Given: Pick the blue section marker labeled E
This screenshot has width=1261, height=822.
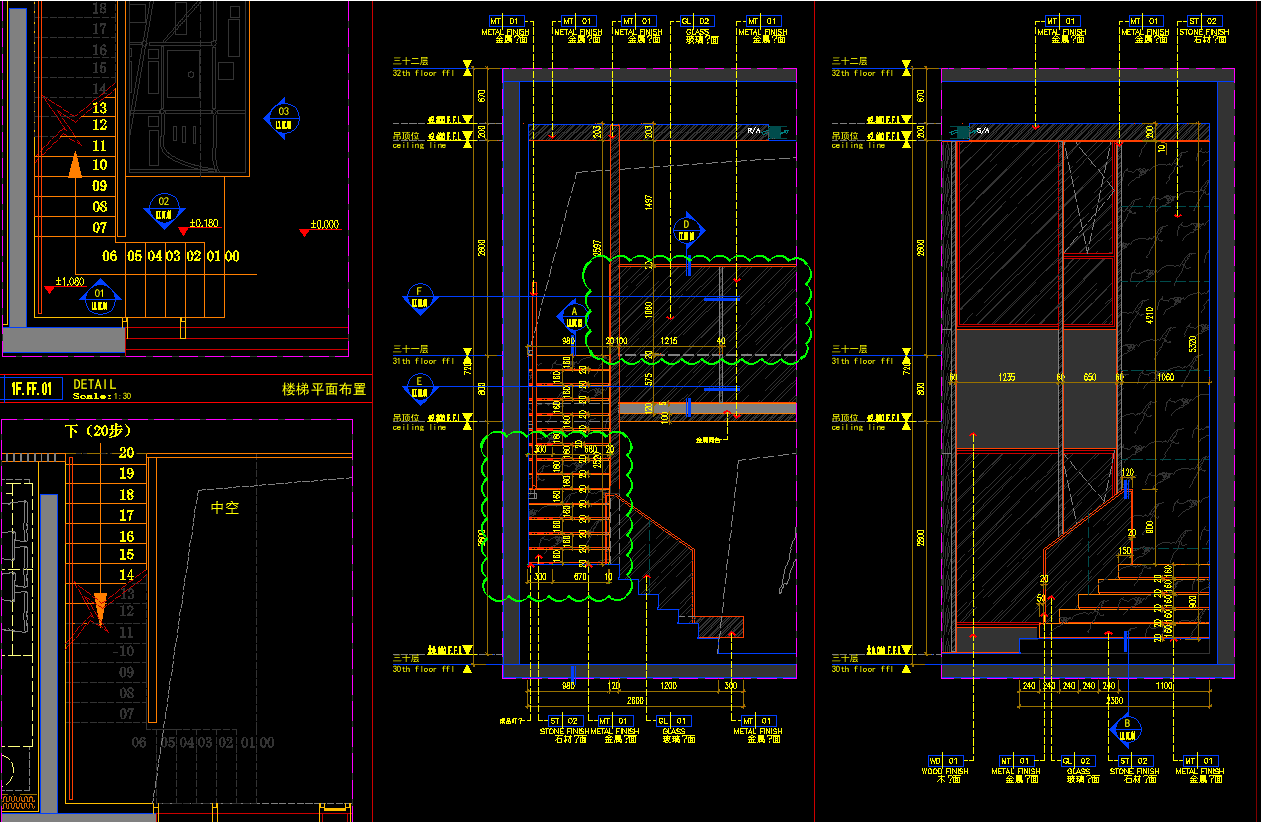Looking at the screenshot, I should 420,386.
